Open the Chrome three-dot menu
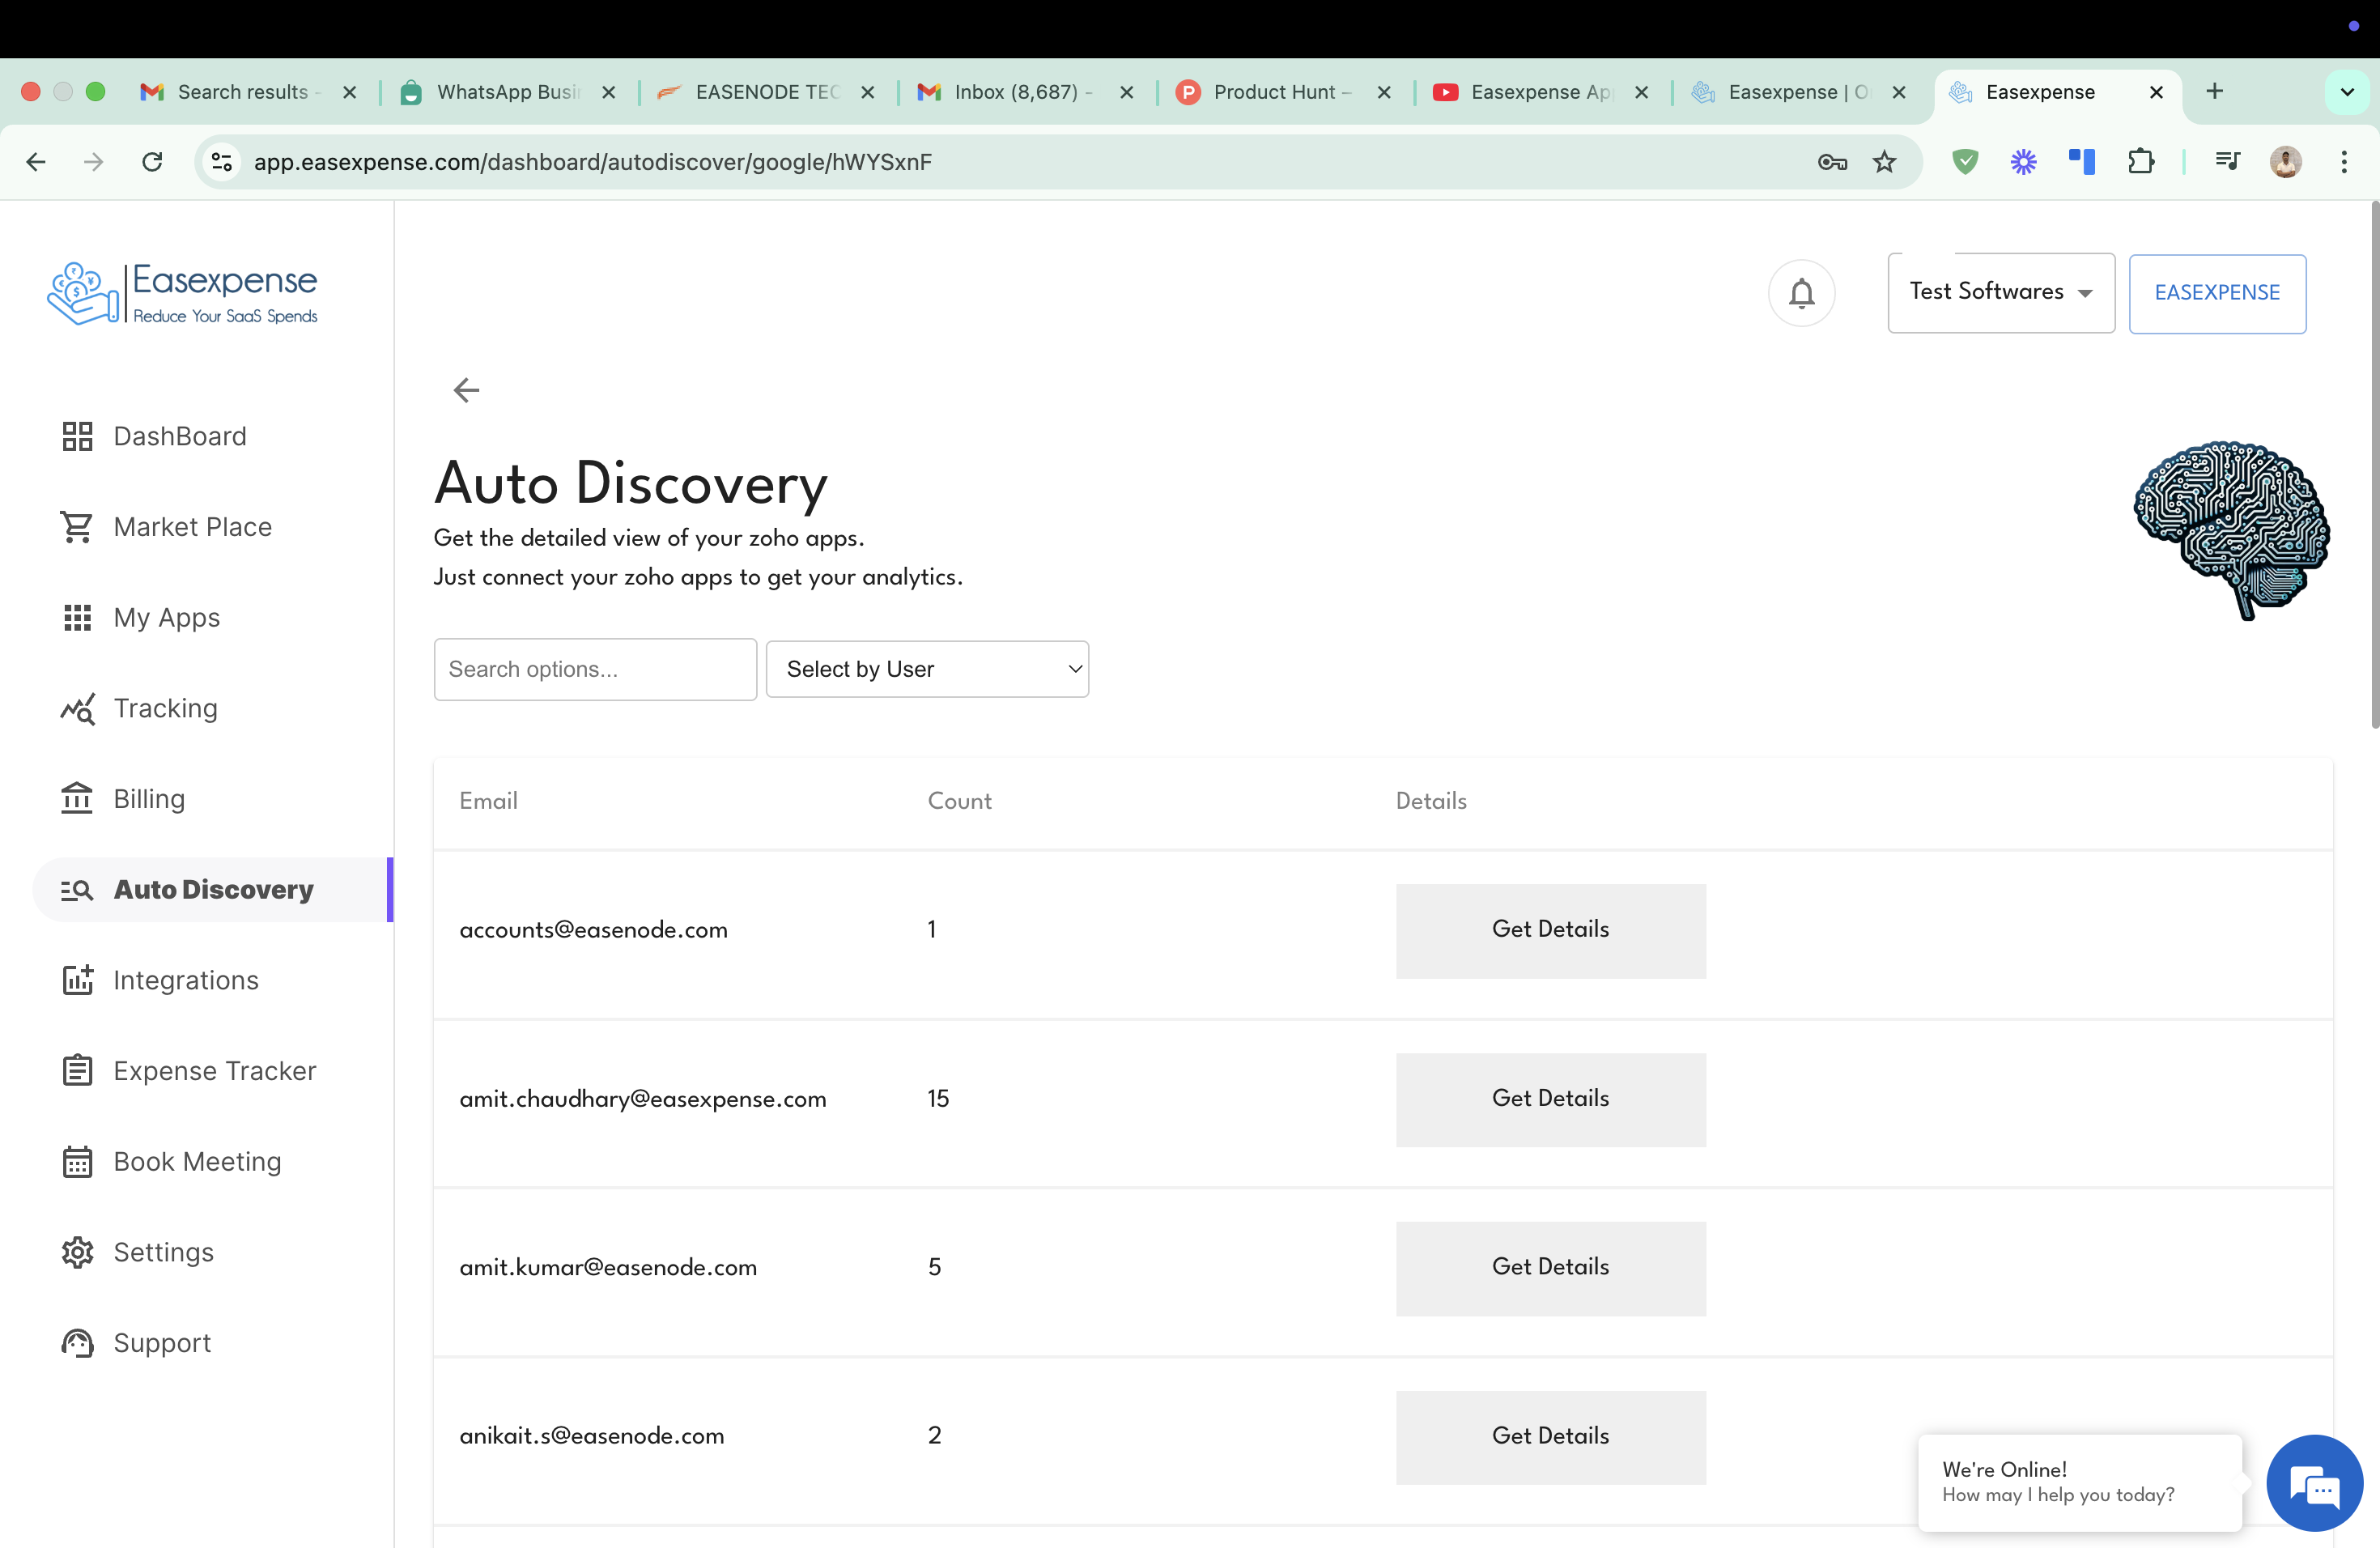 coord(2344,162)
